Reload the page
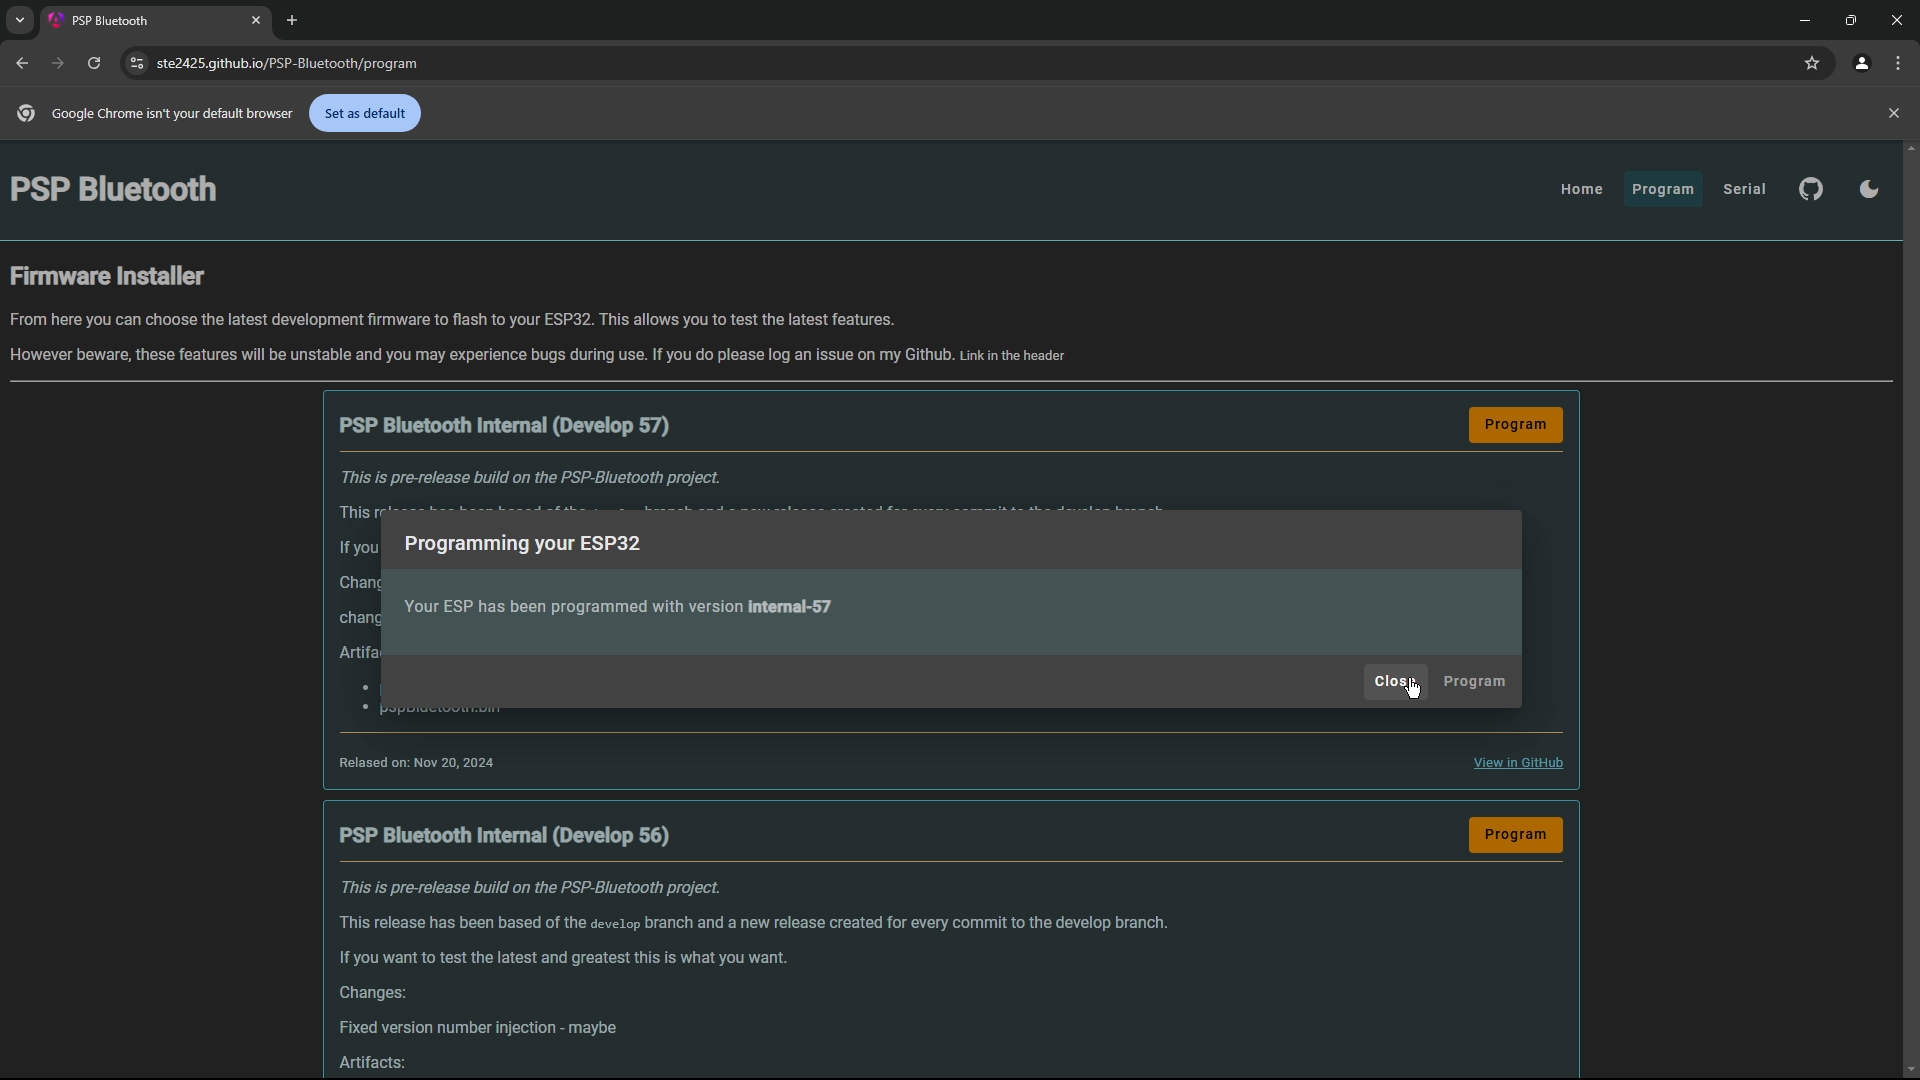Image resolution: width=1920 pixels, height=1080 pixels. point(94,63)
